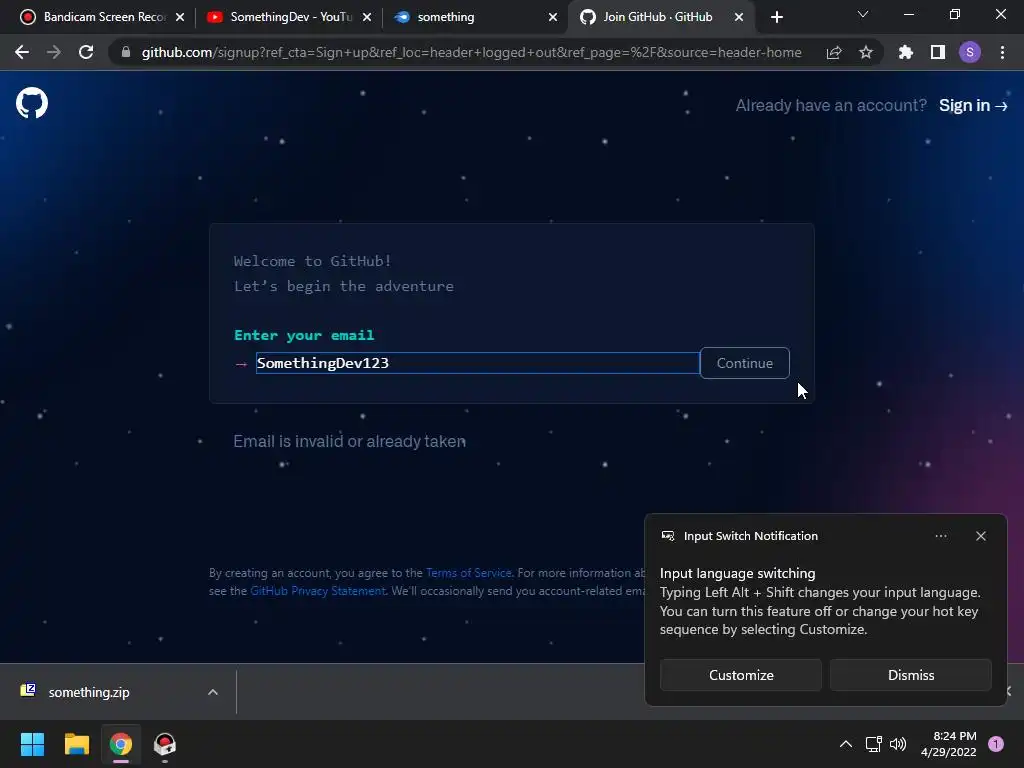Click the Chrome taskbar icon
Viewport: 1024px width, 768px height.
pyautogui.click(x=121, y=744)
